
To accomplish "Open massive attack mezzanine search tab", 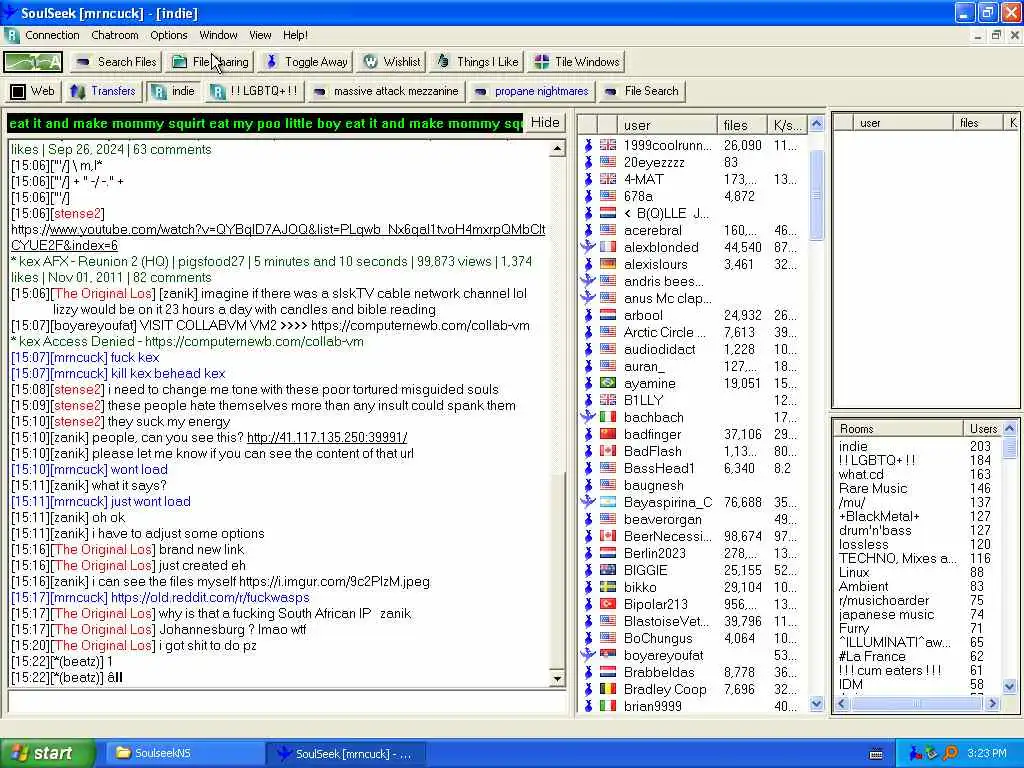I will (385, 91).
